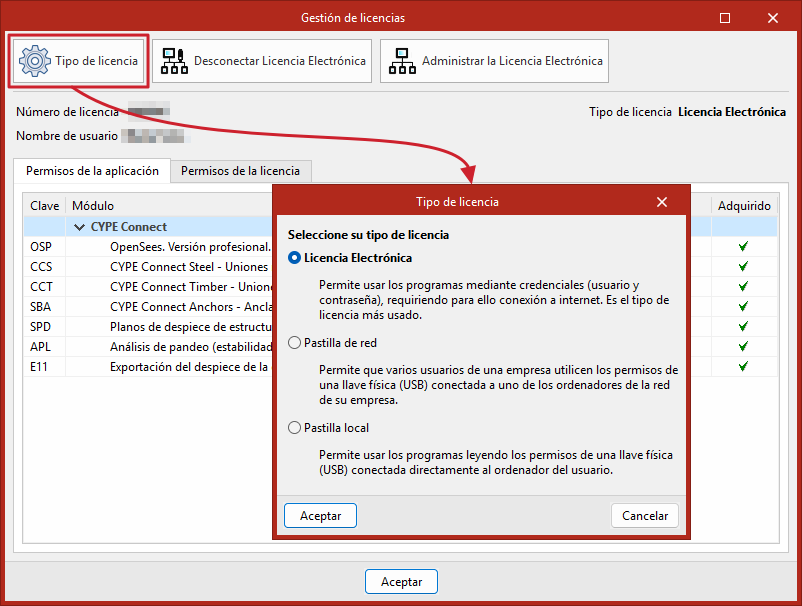Maximize the Gestión de licencias window
Viewport: 802px width, 606px height.
tap(725, 18)
